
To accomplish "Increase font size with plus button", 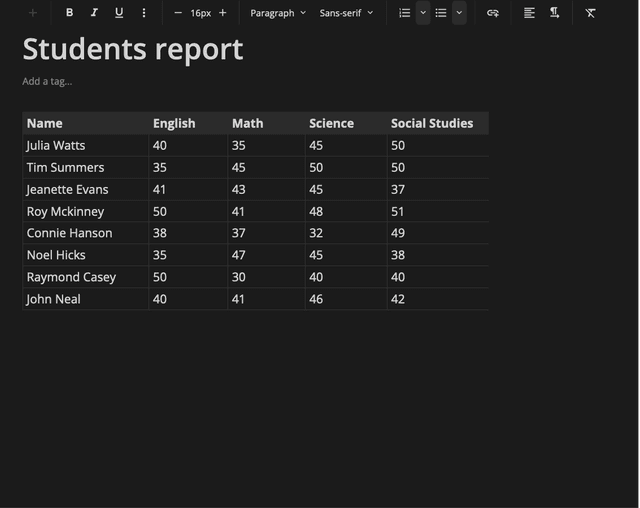I will [x=222, y=13].
